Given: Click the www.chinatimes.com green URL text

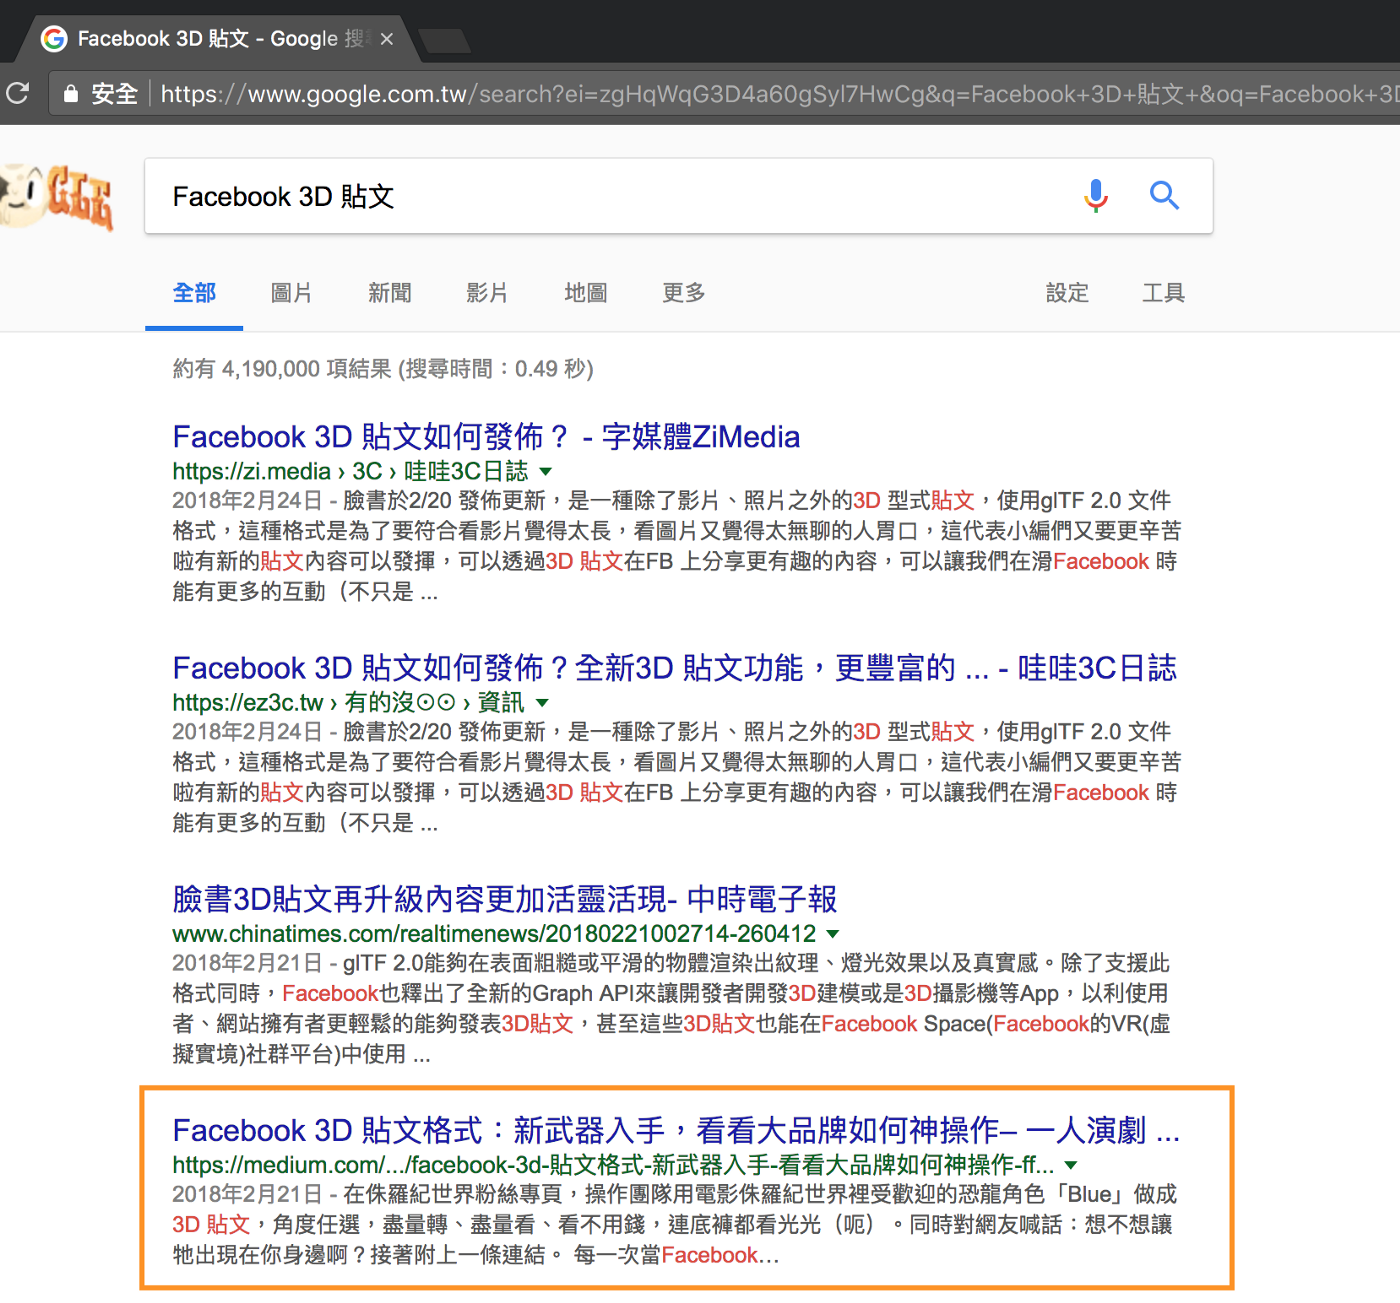Looking at the screenshot, I should pos(494,934).
